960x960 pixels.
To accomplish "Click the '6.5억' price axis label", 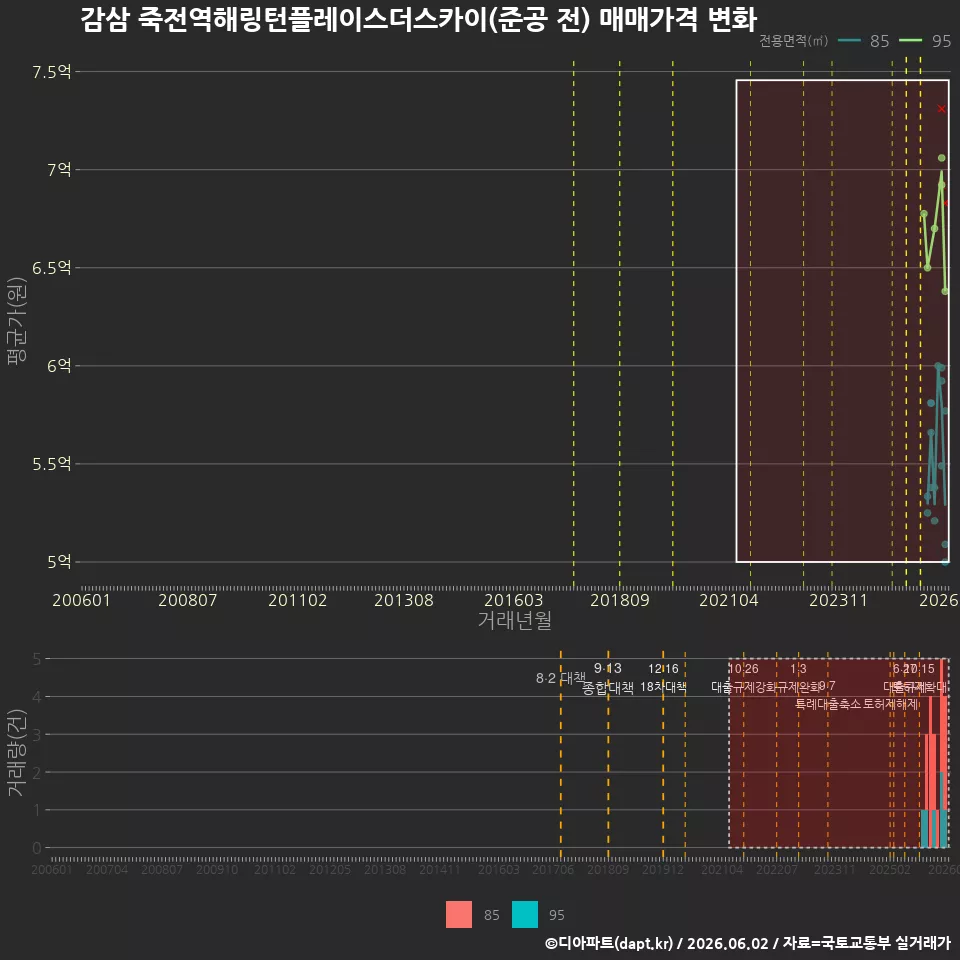I will [x=52, y=268].
